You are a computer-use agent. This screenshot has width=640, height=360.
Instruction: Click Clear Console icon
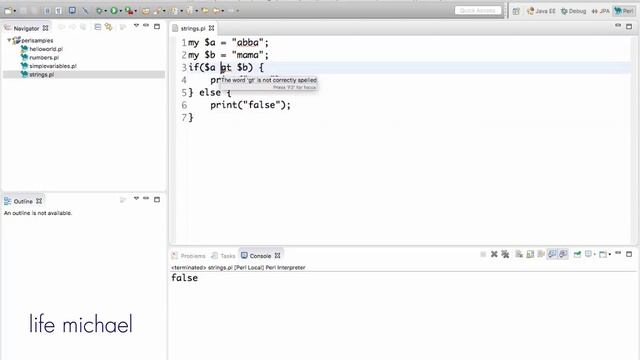519,254
